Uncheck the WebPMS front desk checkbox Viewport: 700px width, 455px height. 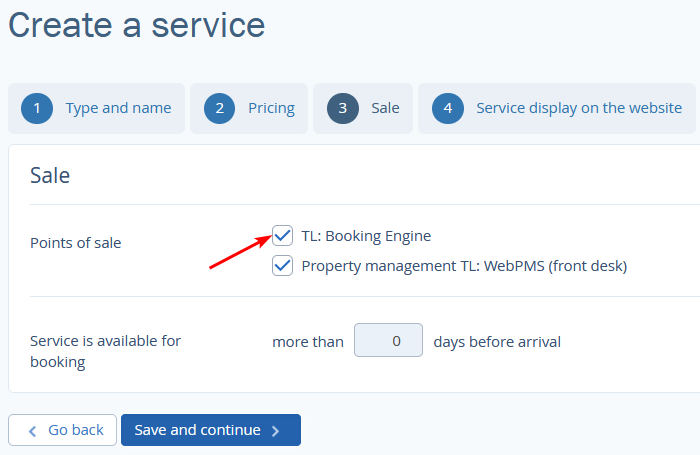click(283, 266)
